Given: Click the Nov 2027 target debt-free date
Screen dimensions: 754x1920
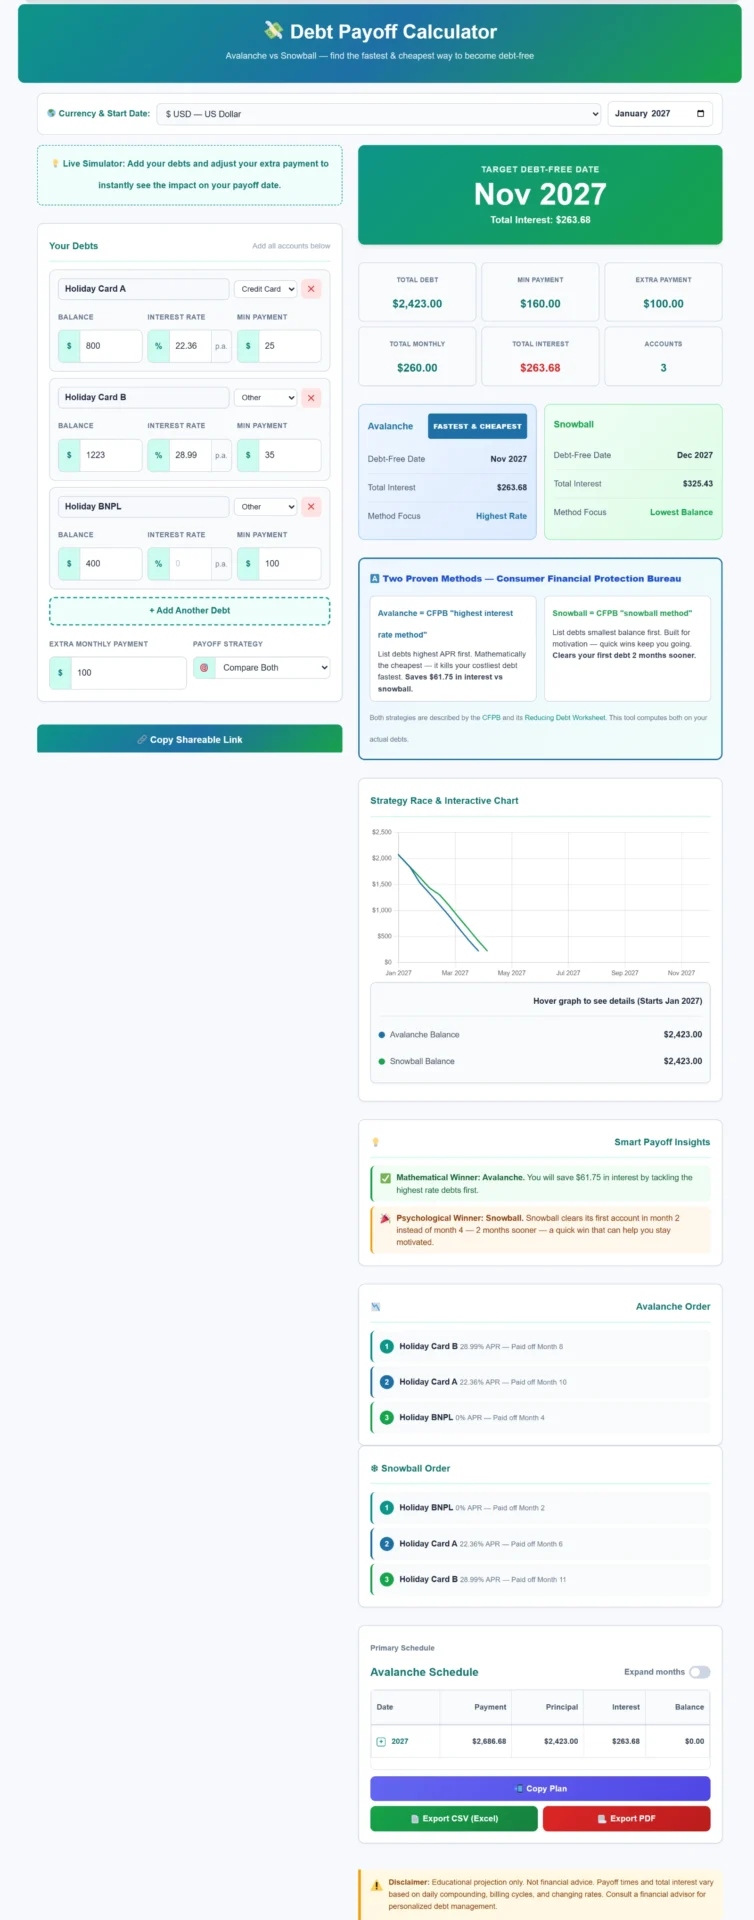Looking at the screenshot, I should [x=540, y=194].
